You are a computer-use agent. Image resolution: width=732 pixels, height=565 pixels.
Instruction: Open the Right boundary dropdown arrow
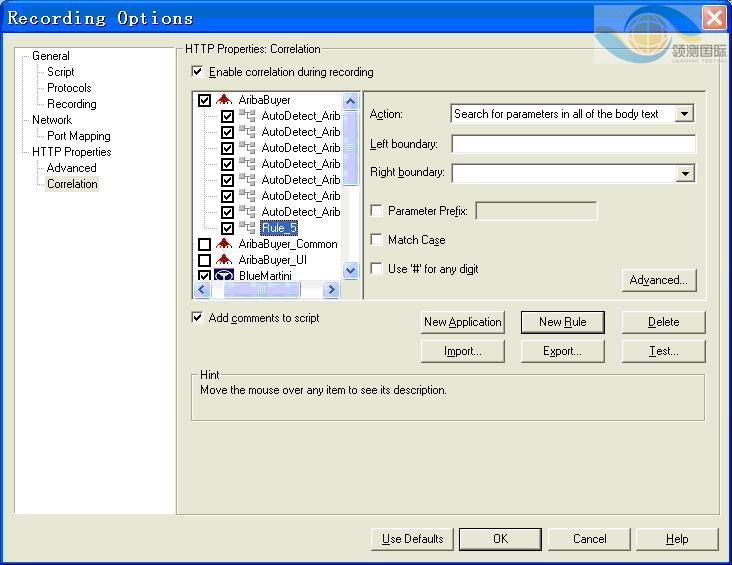[x=685, y=173]
